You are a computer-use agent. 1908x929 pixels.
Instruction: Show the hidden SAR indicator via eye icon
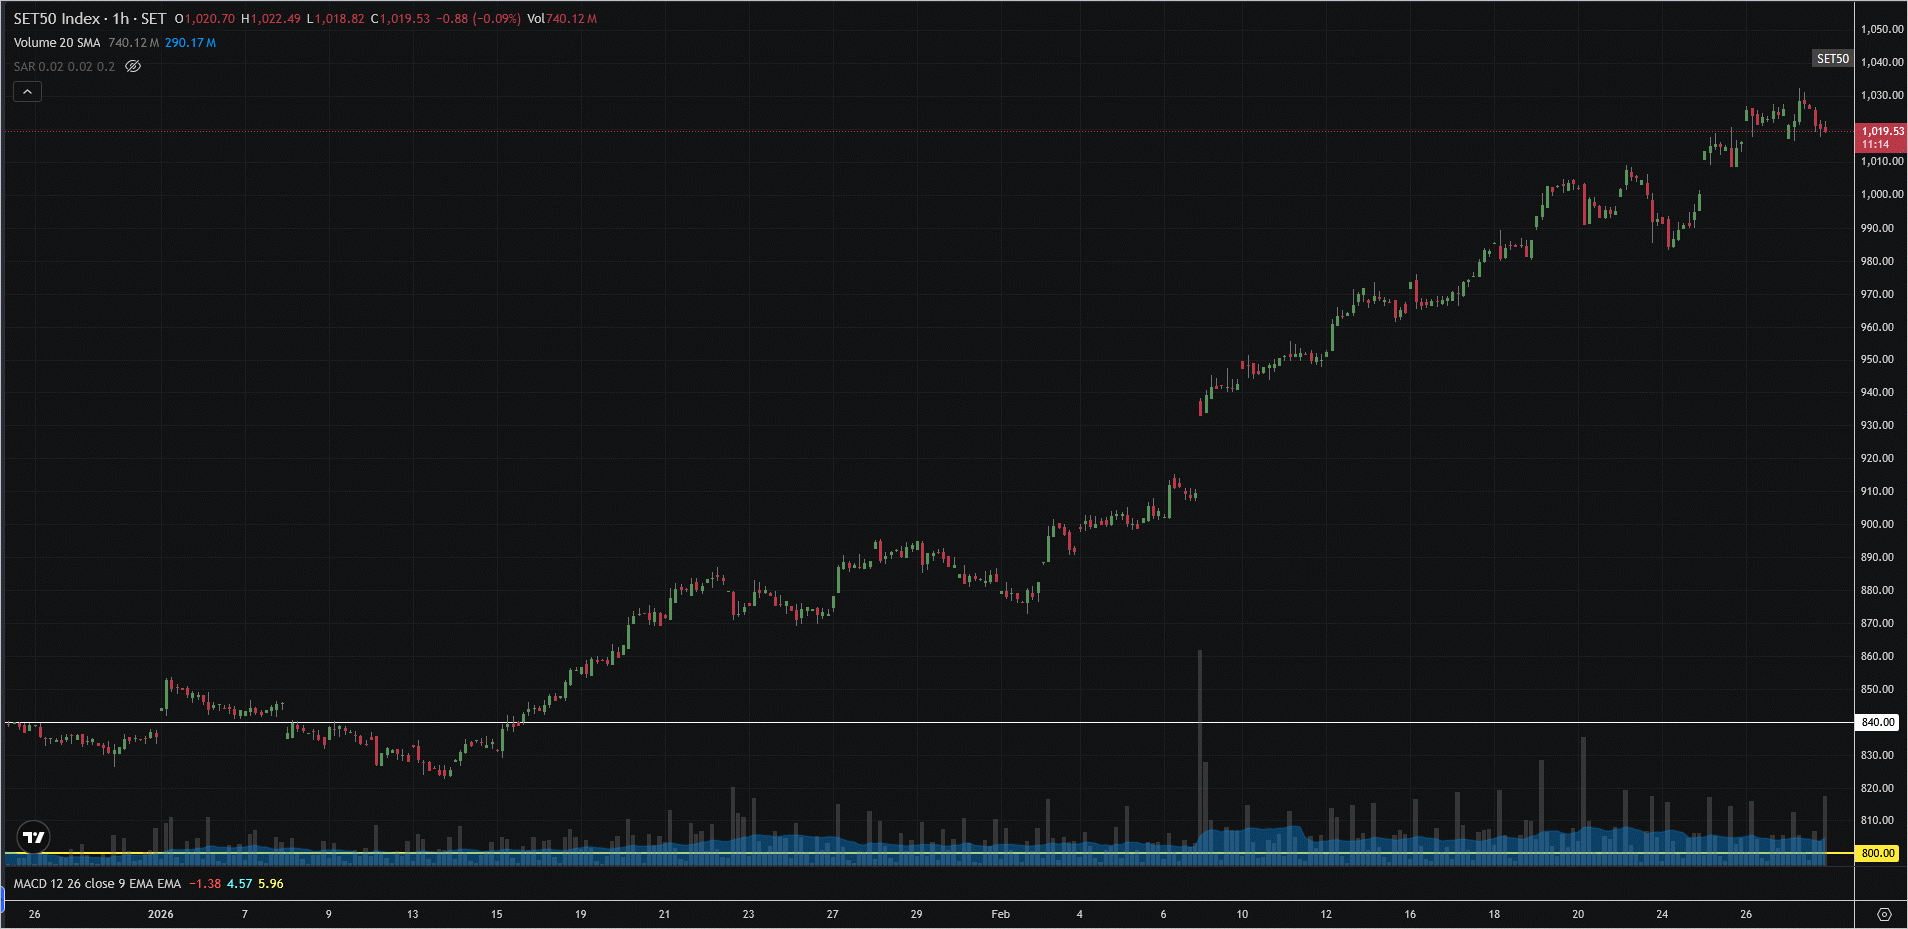tap(133, 67)
